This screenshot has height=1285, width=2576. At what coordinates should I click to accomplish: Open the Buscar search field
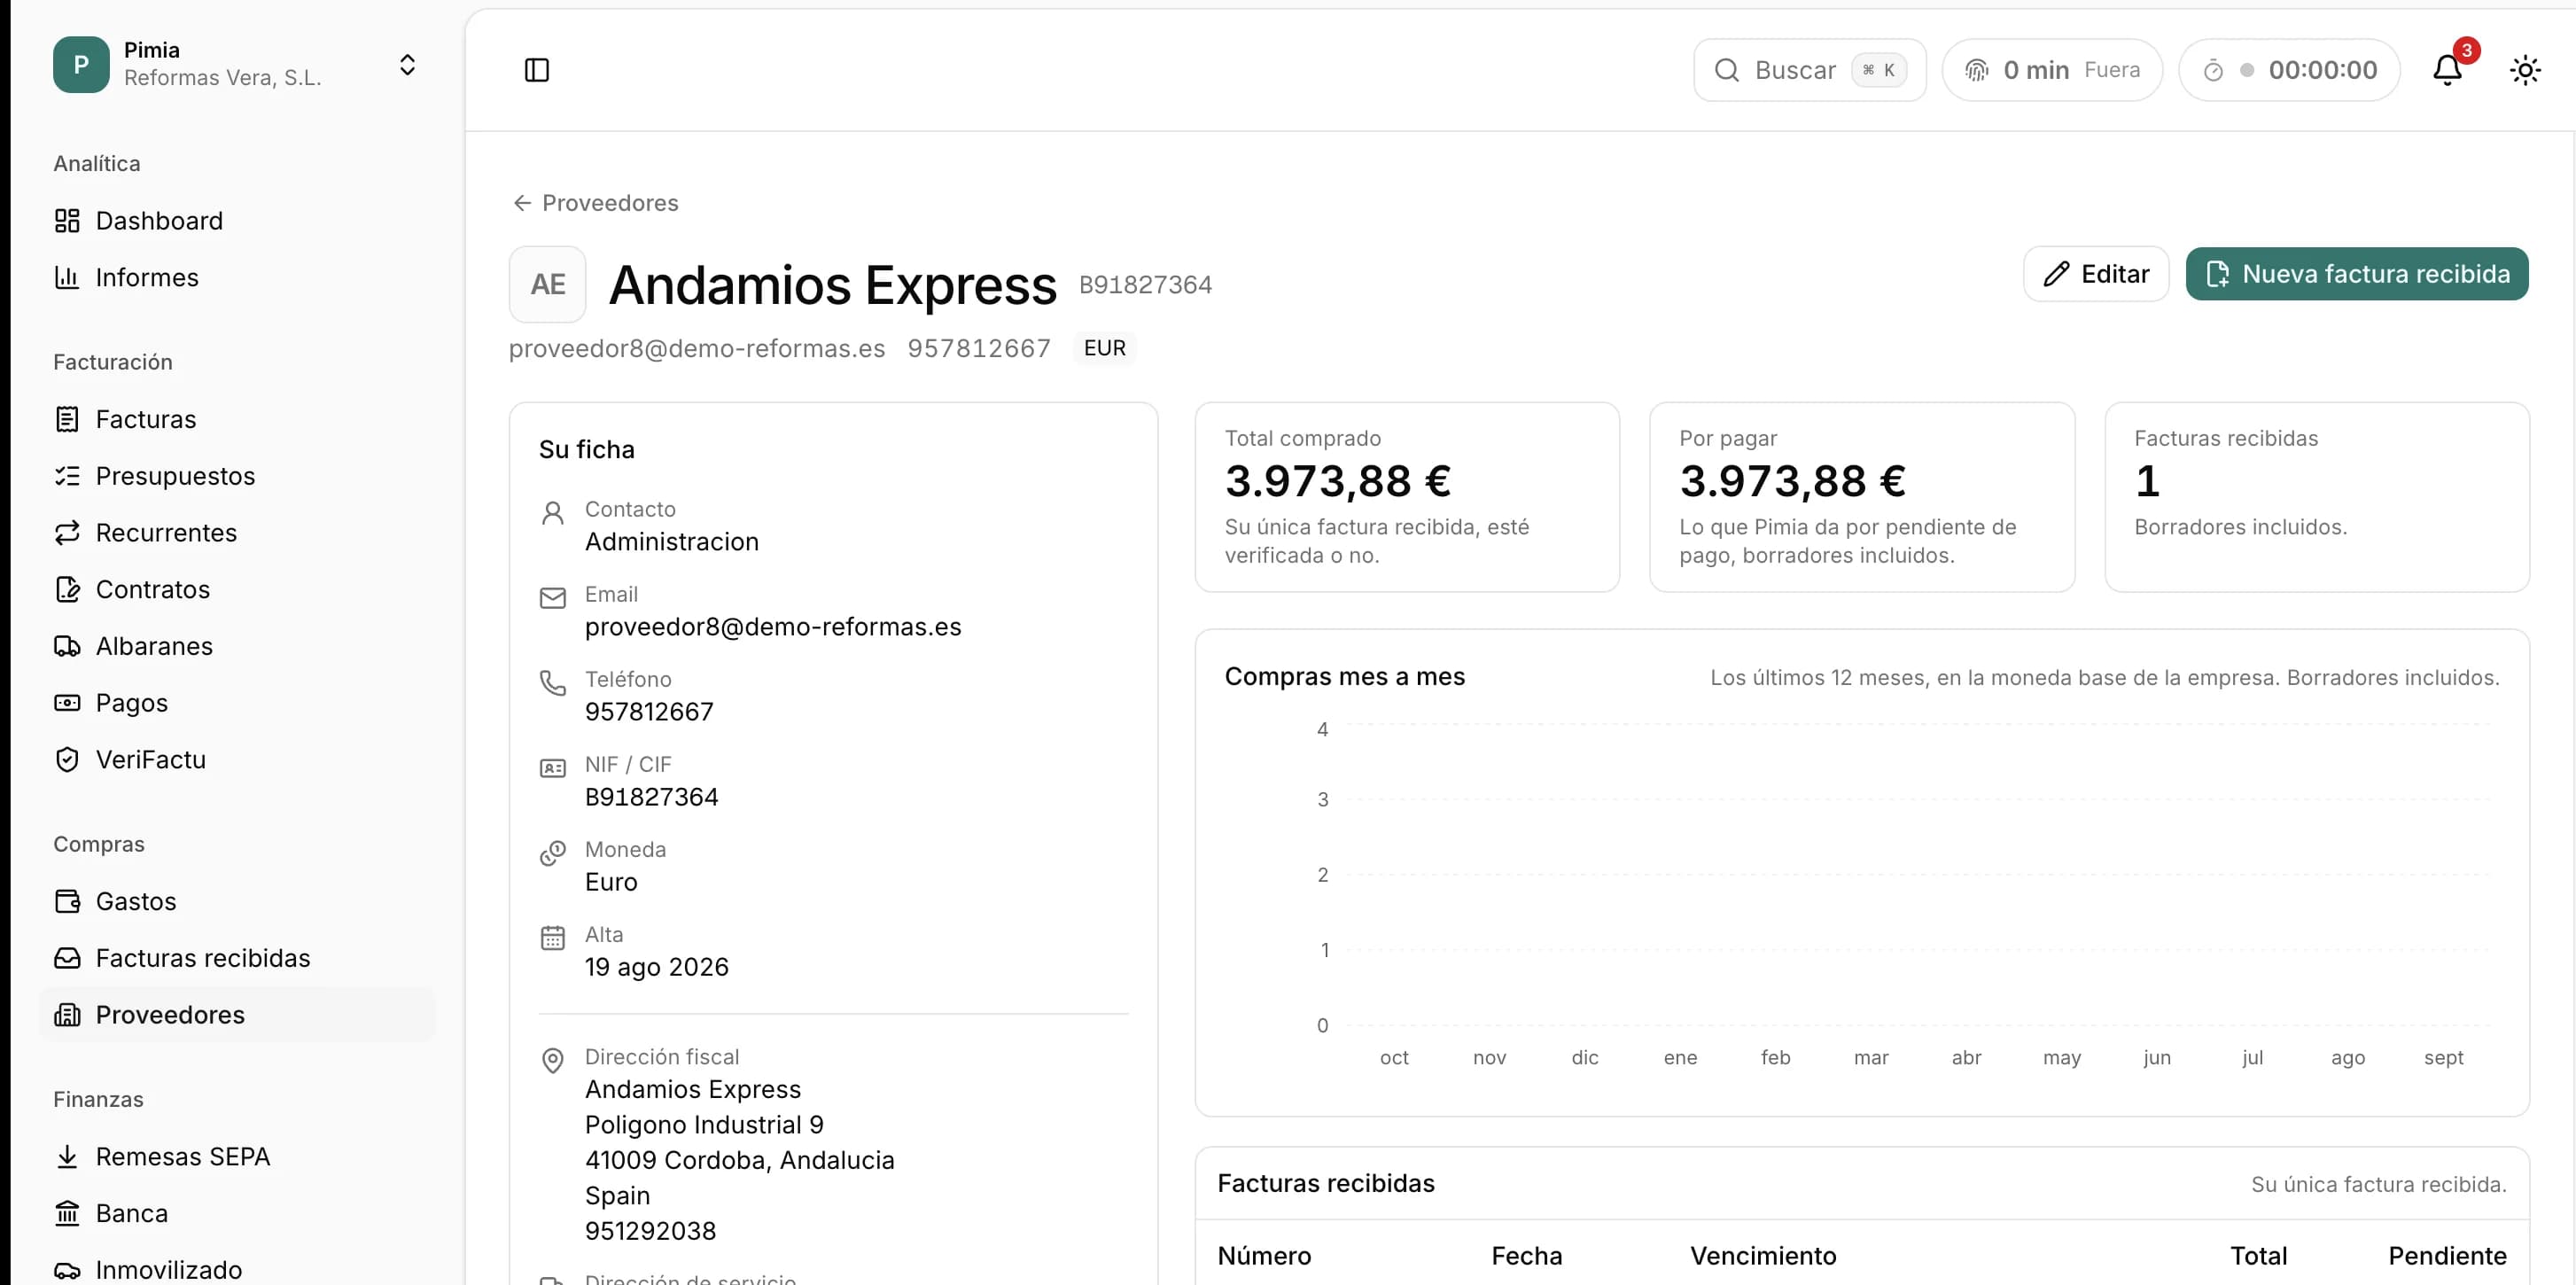tap(1810, 70)
